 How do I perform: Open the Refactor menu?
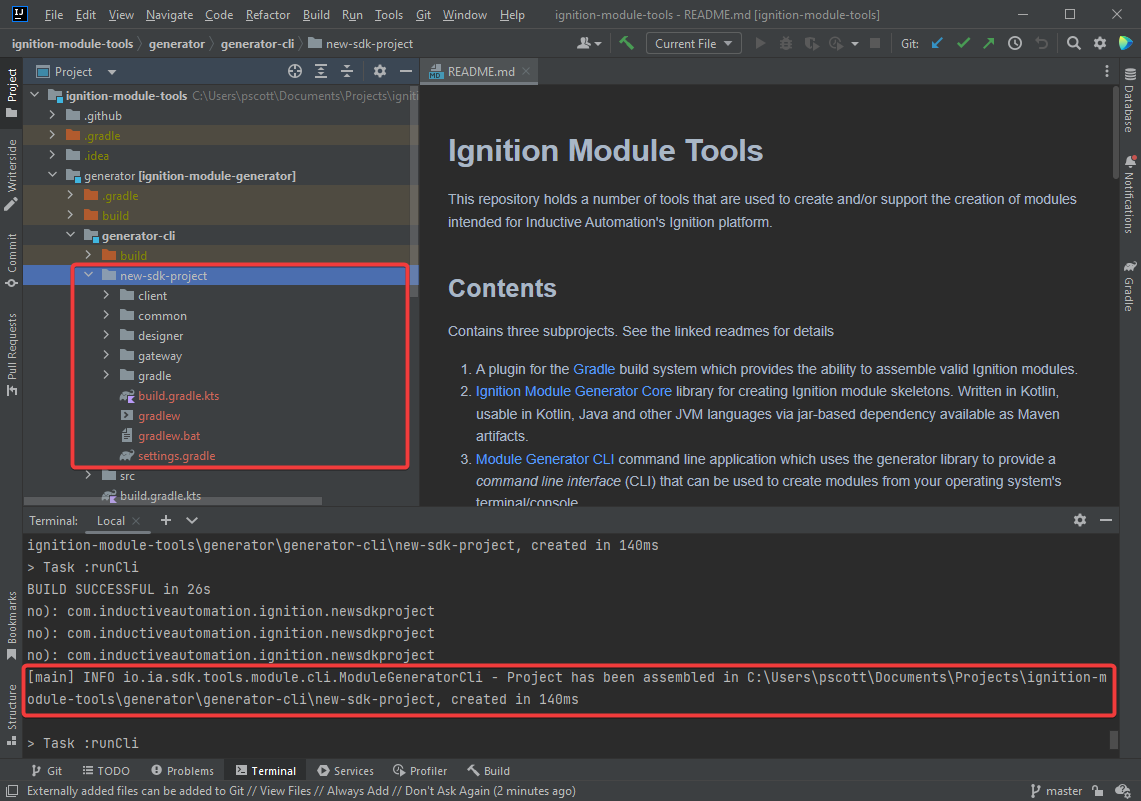point(268,15)
